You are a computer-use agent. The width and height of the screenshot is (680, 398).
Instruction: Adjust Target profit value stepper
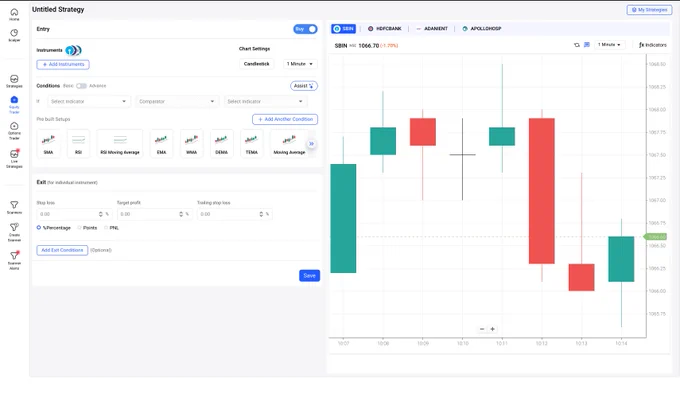tap(181, 214)
